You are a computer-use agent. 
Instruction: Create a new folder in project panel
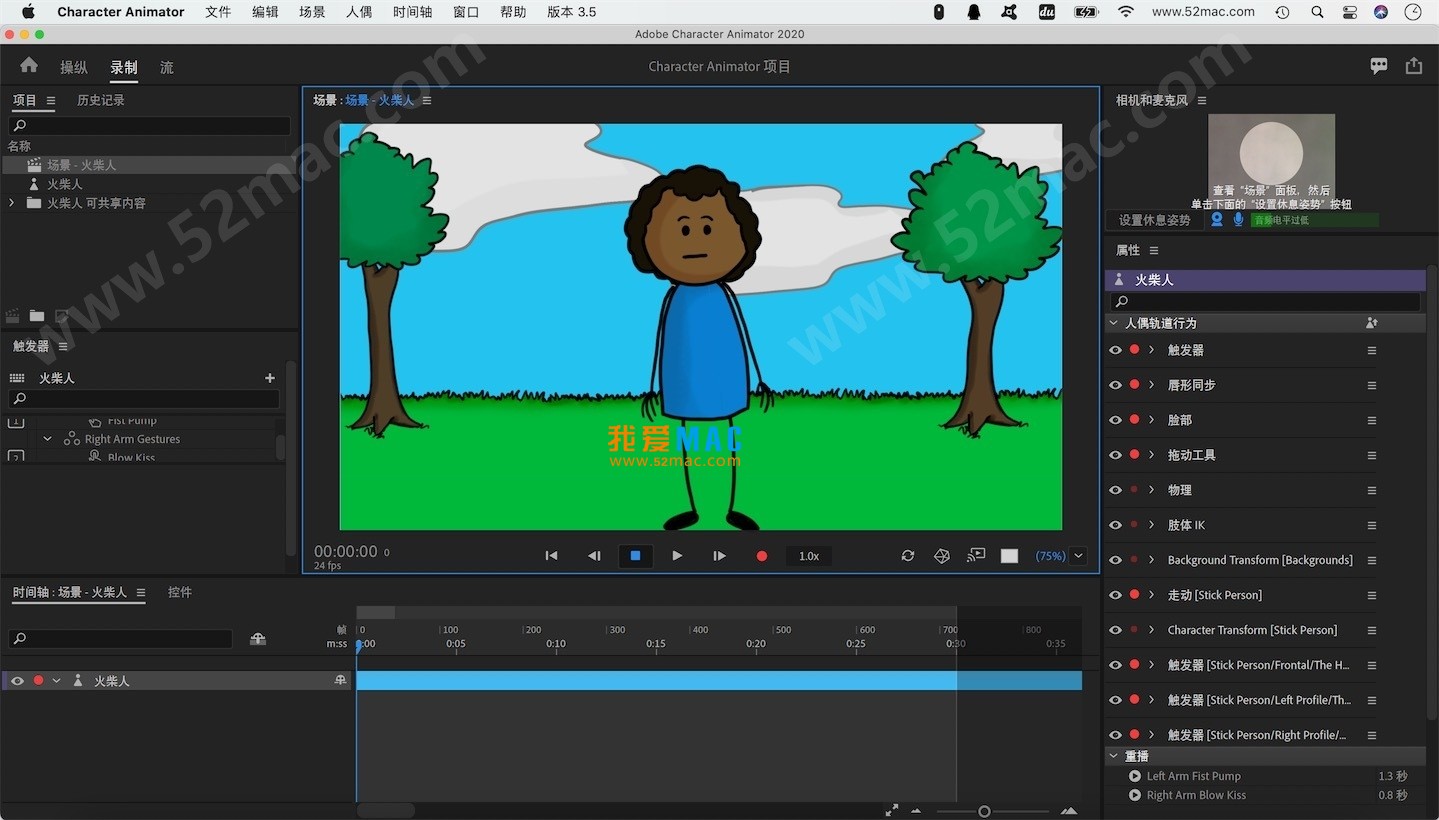[37, 316]
